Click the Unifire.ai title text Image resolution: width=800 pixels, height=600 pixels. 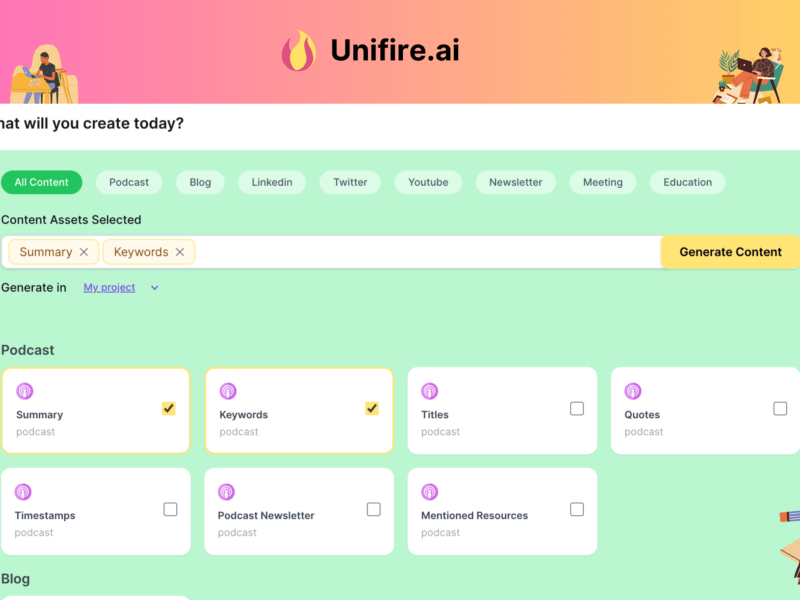click(395, 50)
